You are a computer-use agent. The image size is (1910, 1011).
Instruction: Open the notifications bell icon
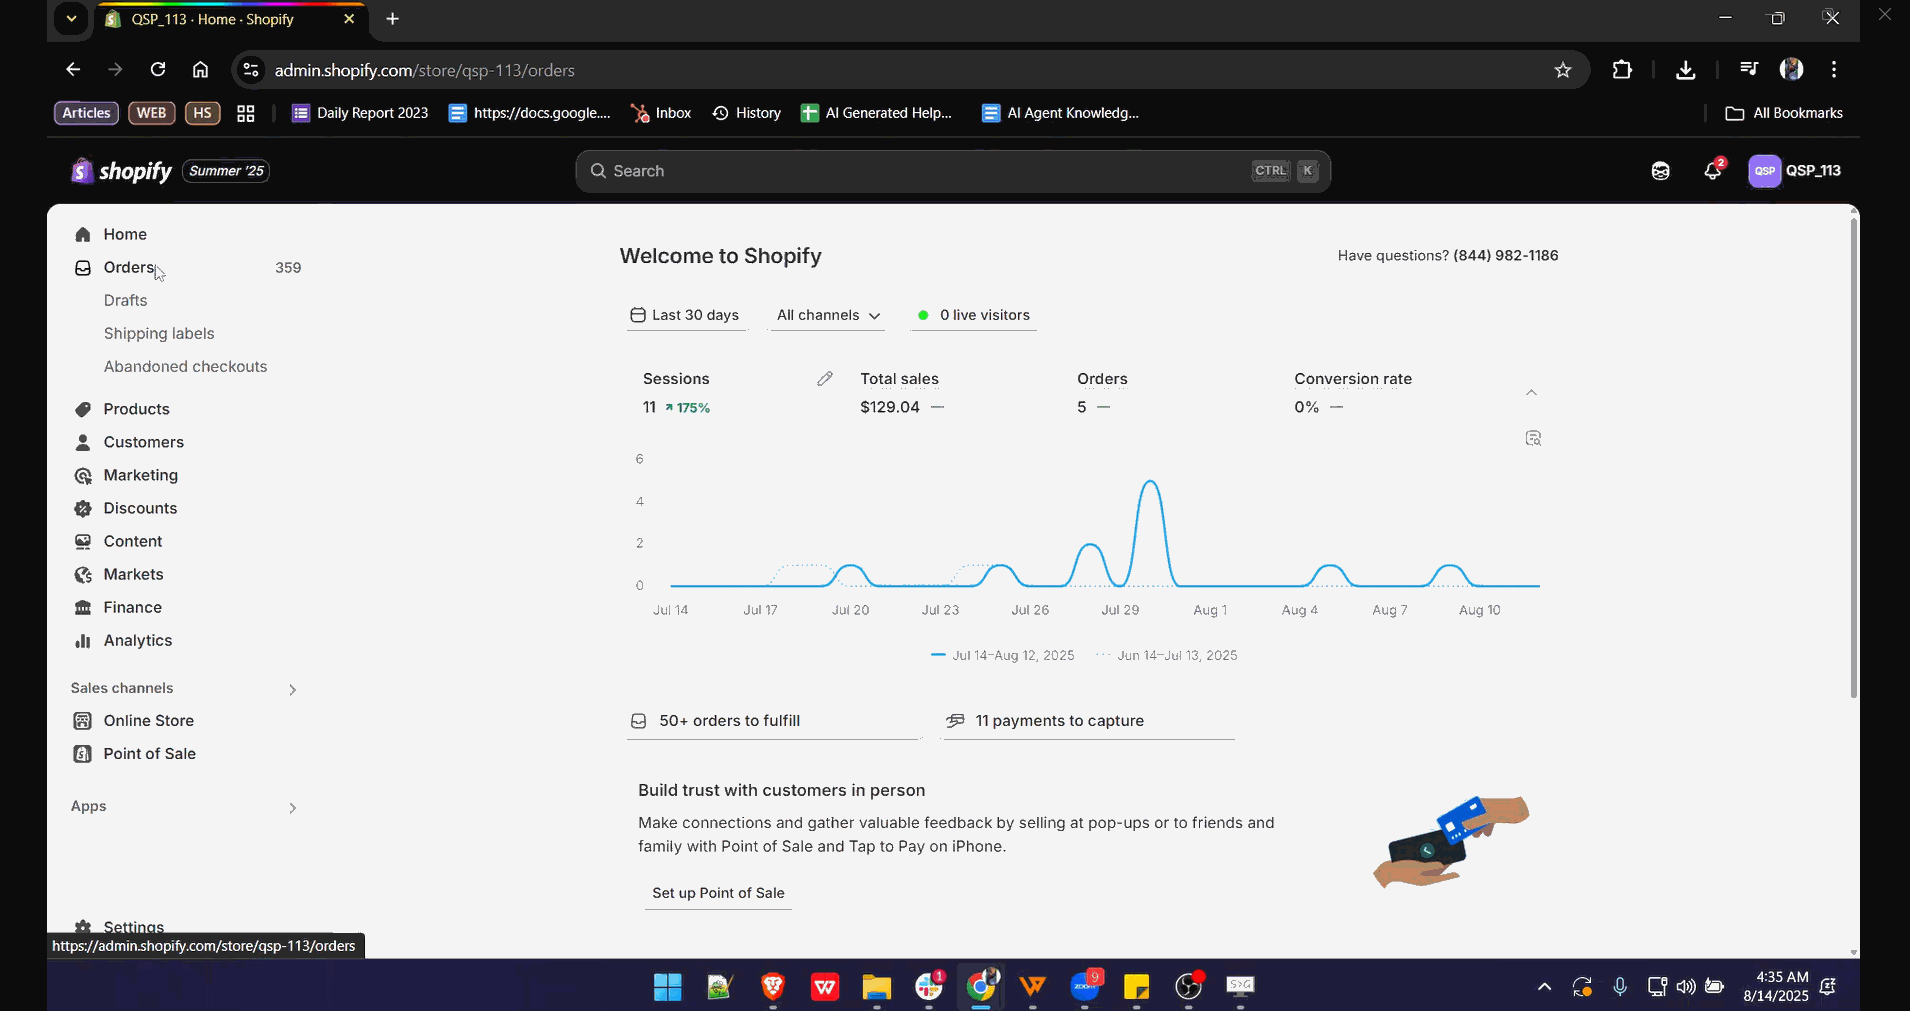click(x=1712, y=171)
